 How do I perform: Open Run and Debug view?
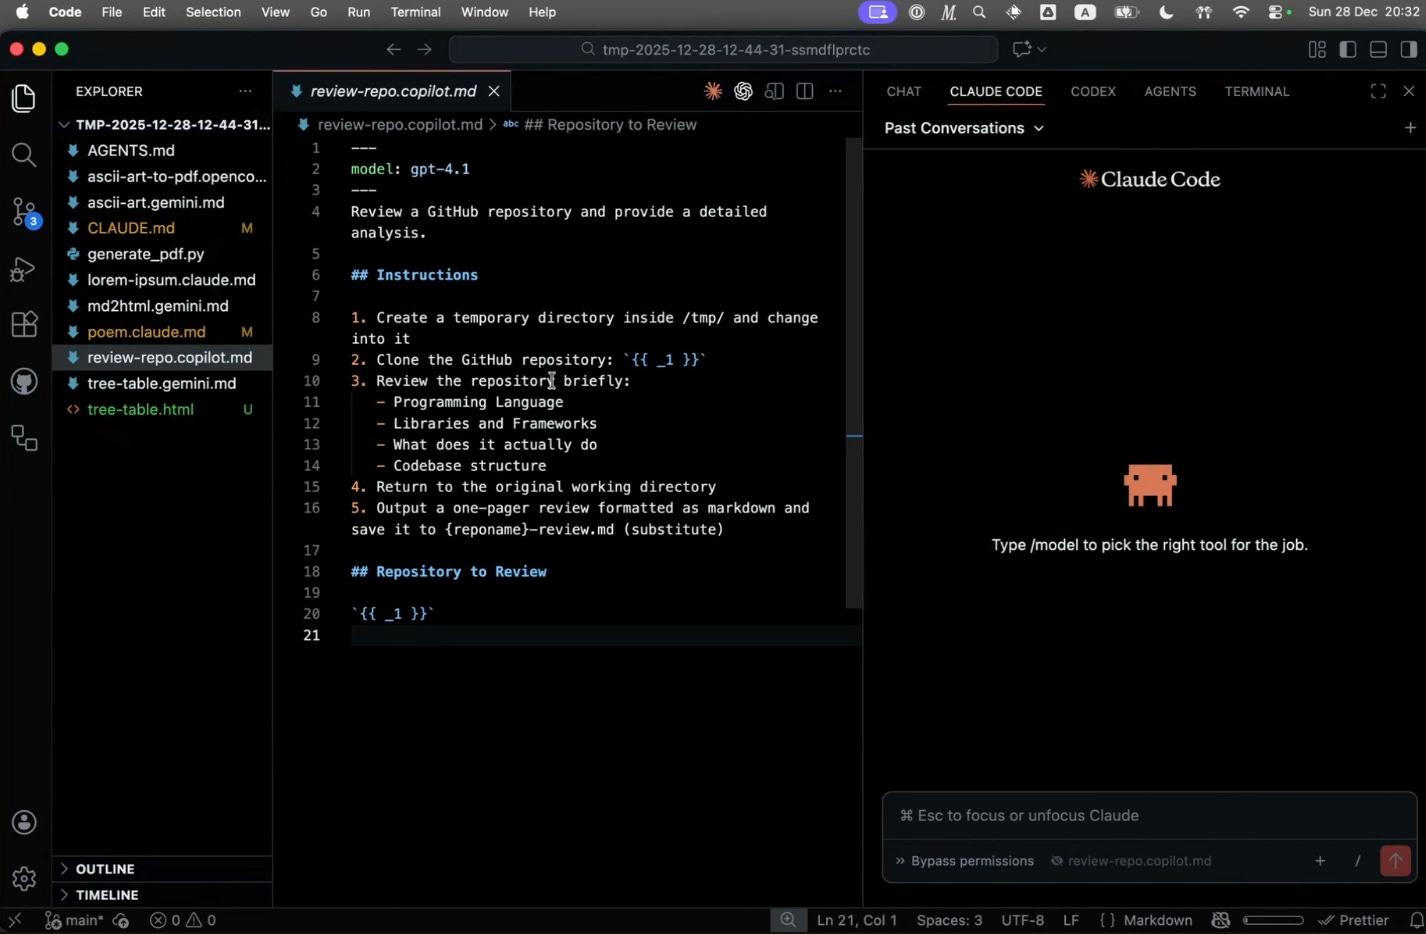(24, 269)
